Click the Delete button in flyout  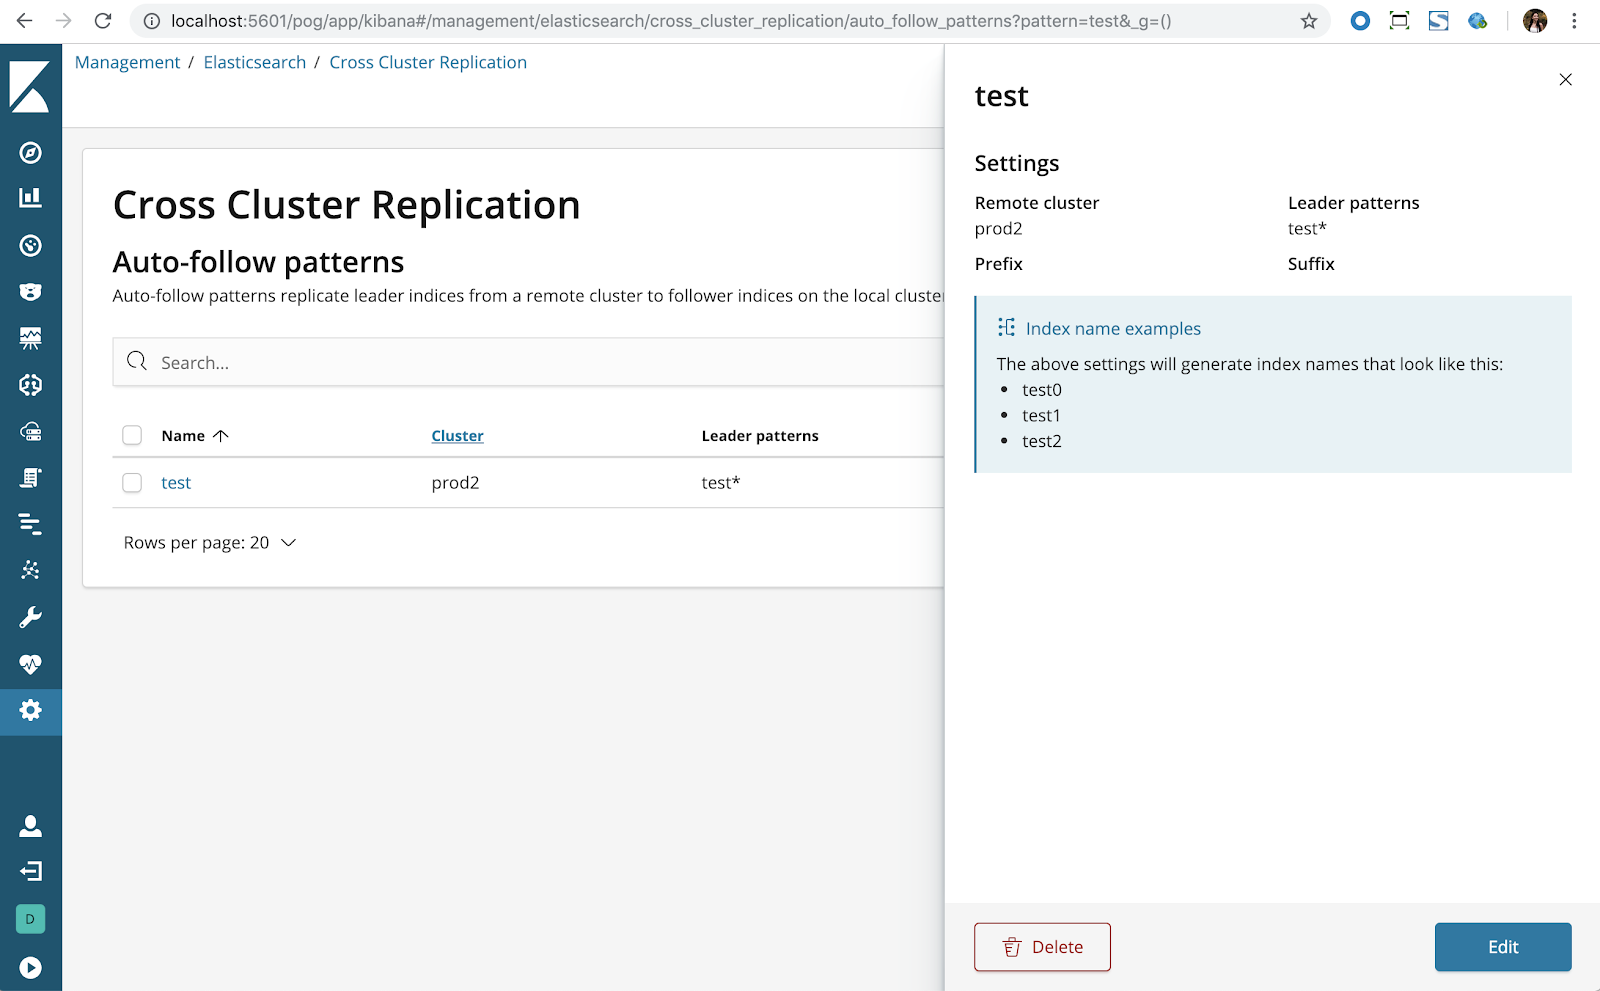tap(1042, 947)
